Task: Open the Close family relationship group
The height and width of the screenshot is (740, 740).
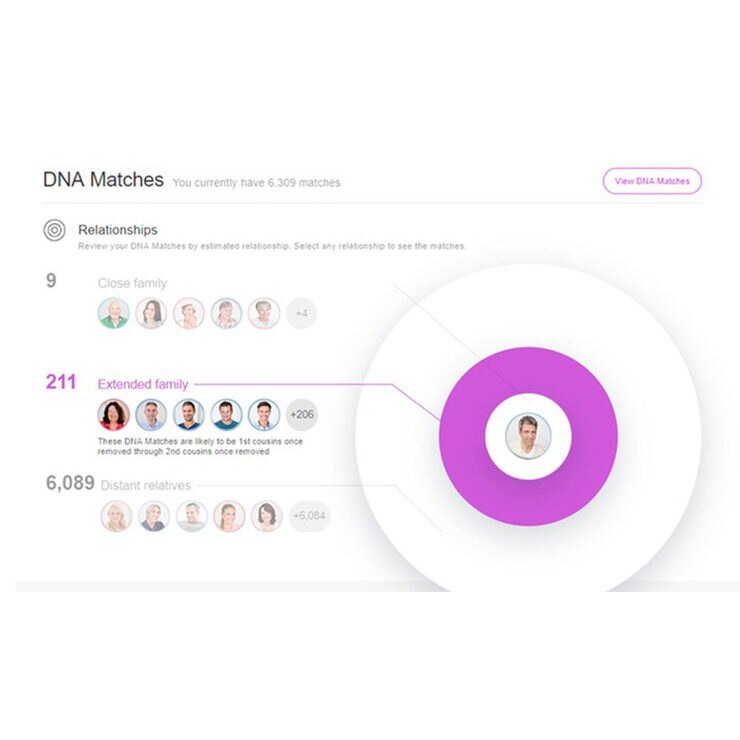Action: [x=132, y=283]
